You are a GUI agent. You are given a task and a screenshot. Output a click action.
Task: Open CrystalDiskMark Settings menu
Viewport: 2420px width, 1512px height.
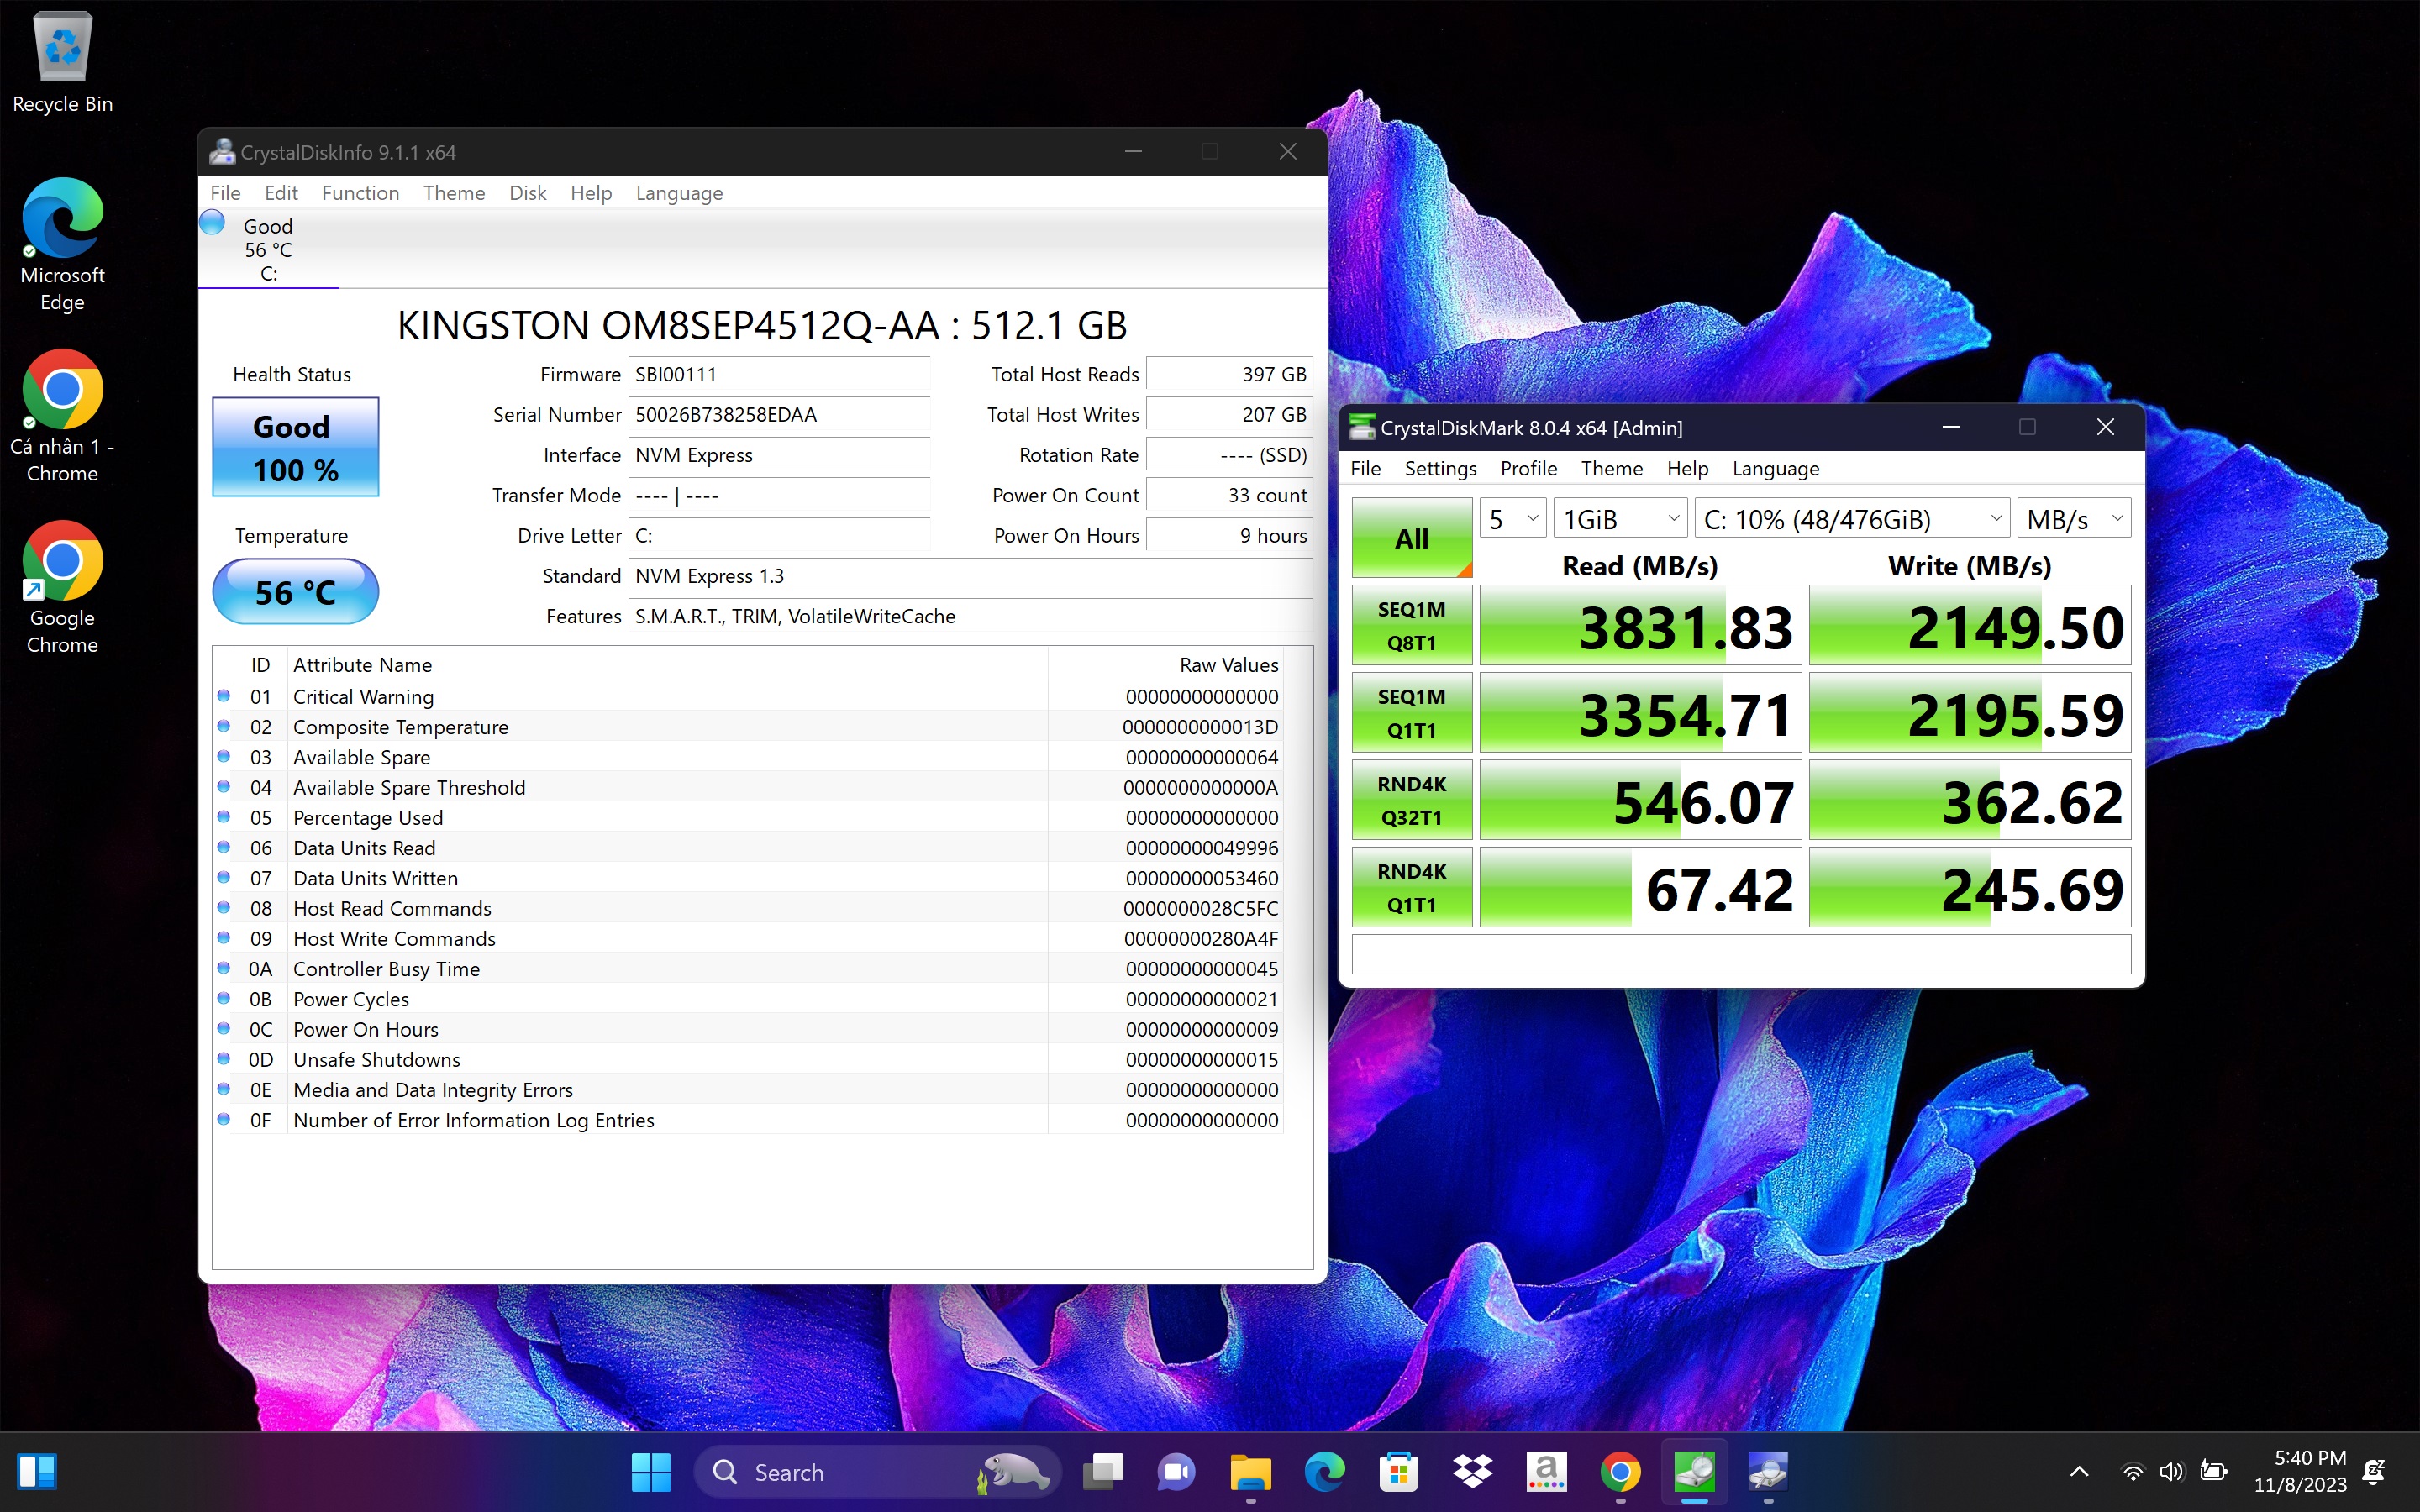(1440, 468)
